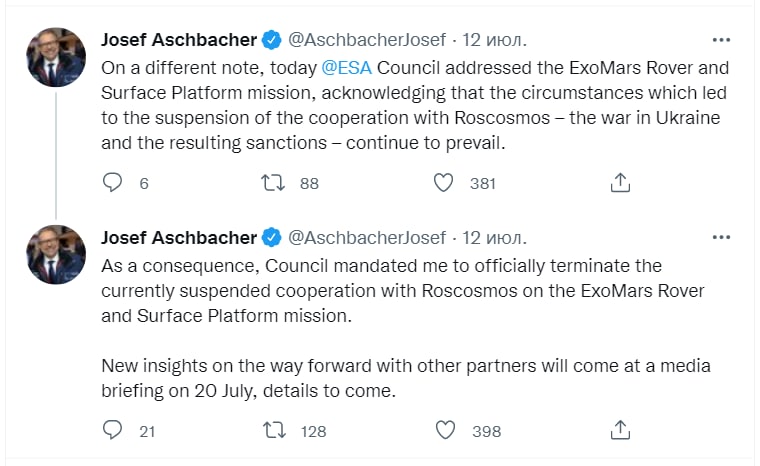The height and width of the screenshot is (466, 760).
Task: Like the first tweet with 381 likes
Action: [445, 183]
